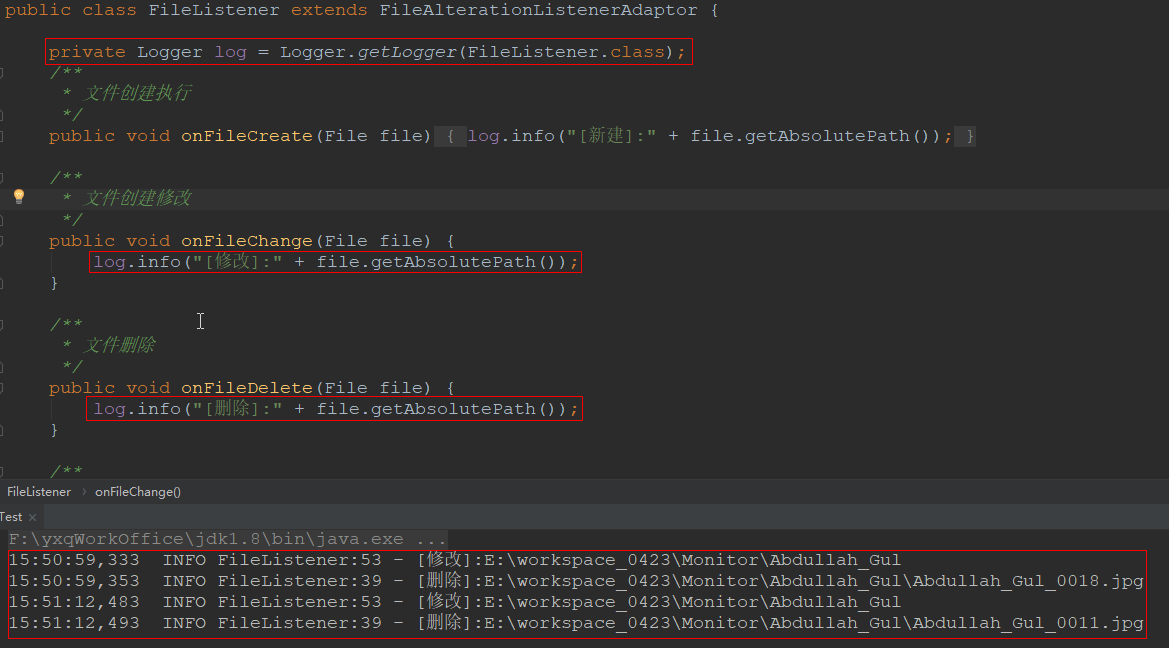Place cursor on getLogger method call

407,52
